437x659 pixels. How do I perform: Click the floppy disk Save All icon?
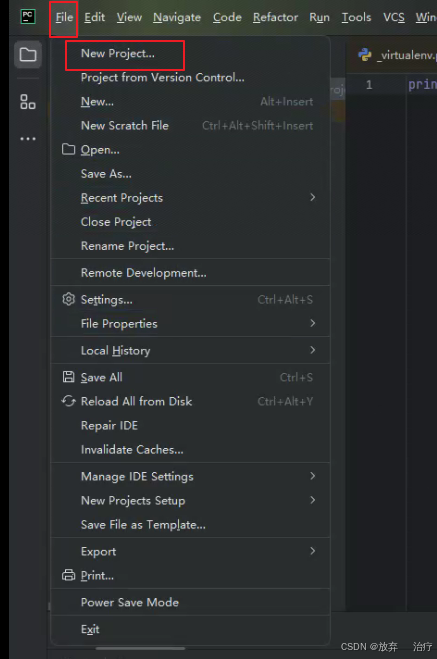click(68, 377)
